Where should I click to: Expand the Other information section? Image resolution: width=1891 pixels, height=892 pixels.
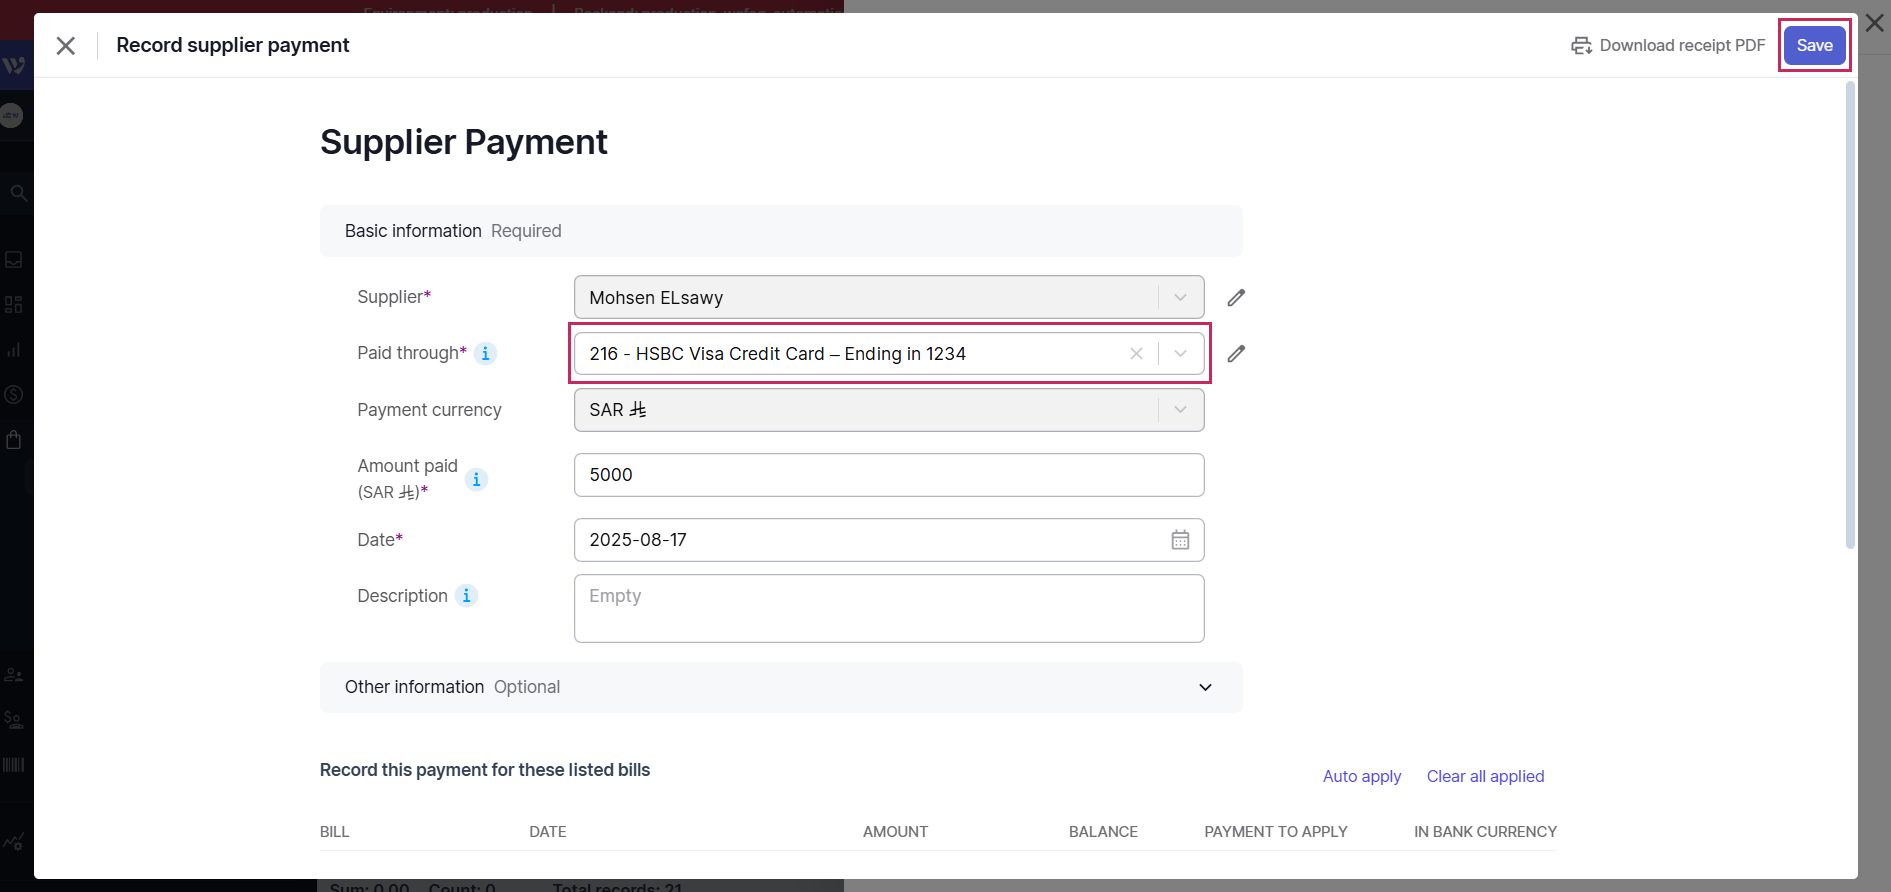[1205, 688]
